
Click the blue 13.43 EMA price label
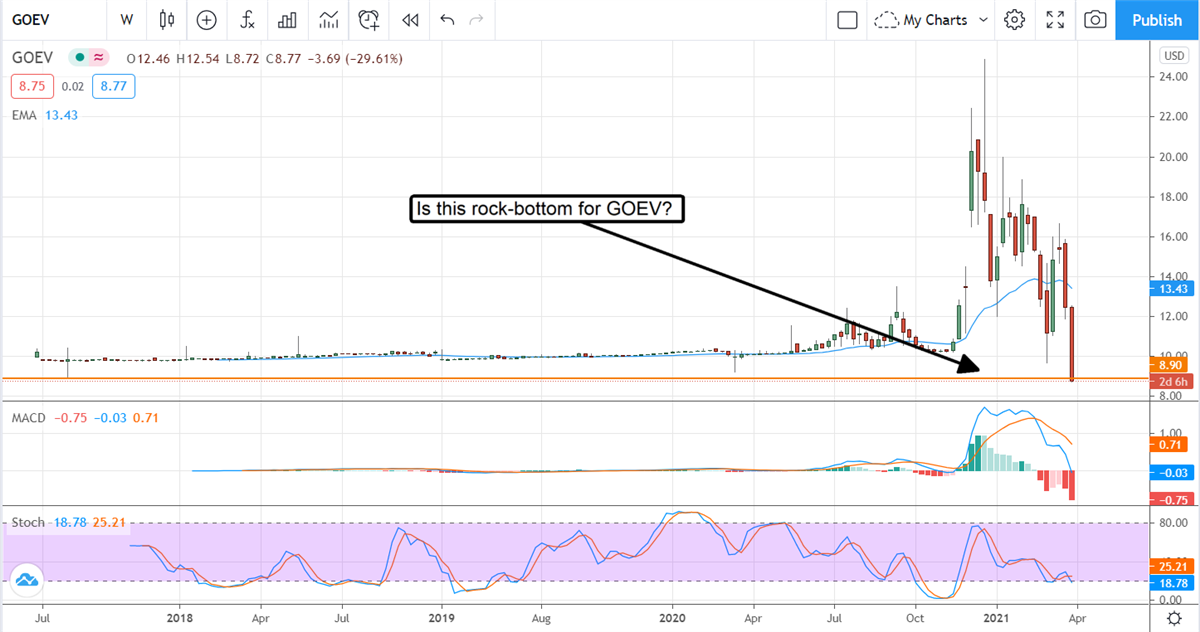point(1170,288)
